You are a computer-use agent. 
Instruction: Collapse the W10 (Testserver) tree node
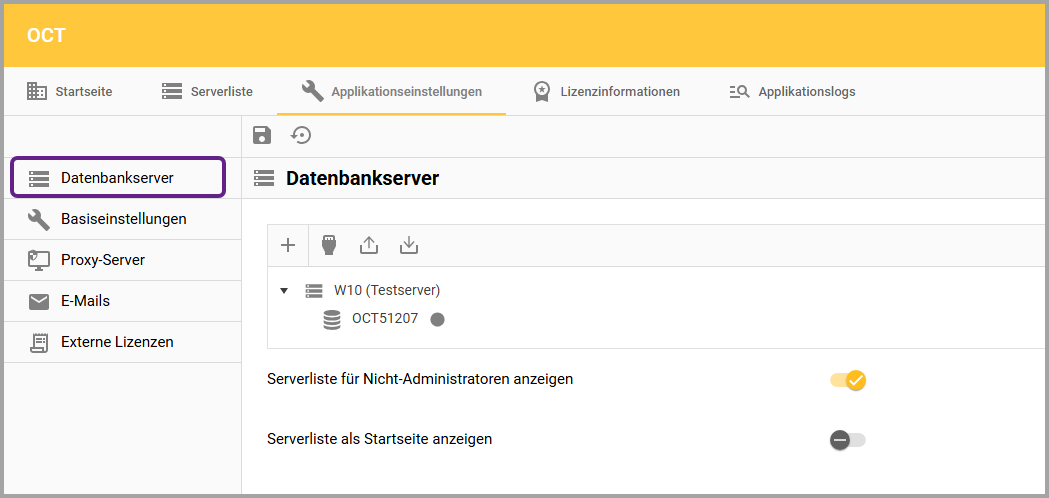(284, 291)
